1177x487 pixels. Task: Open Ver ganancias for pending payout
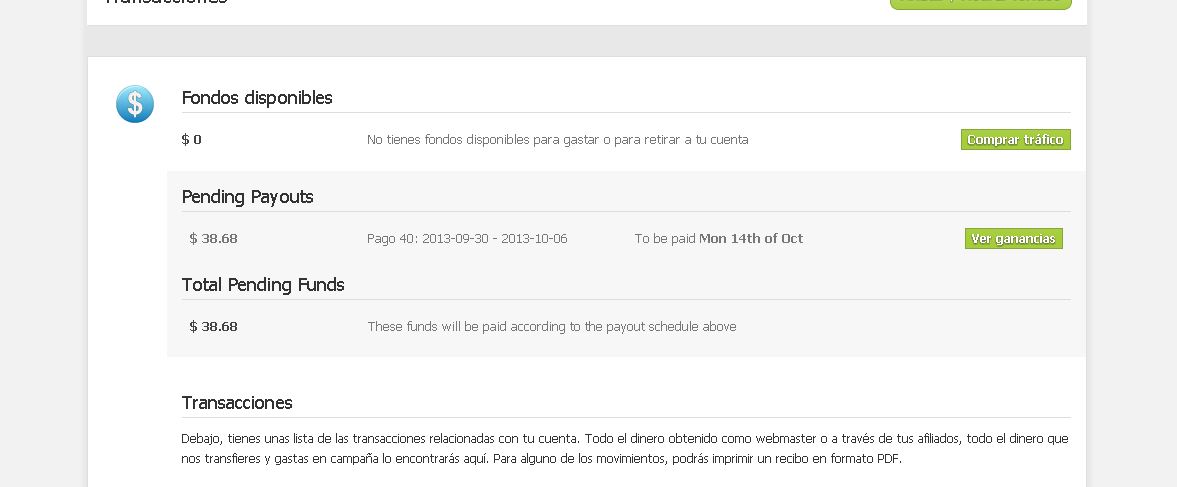[x=1013, y=239]
